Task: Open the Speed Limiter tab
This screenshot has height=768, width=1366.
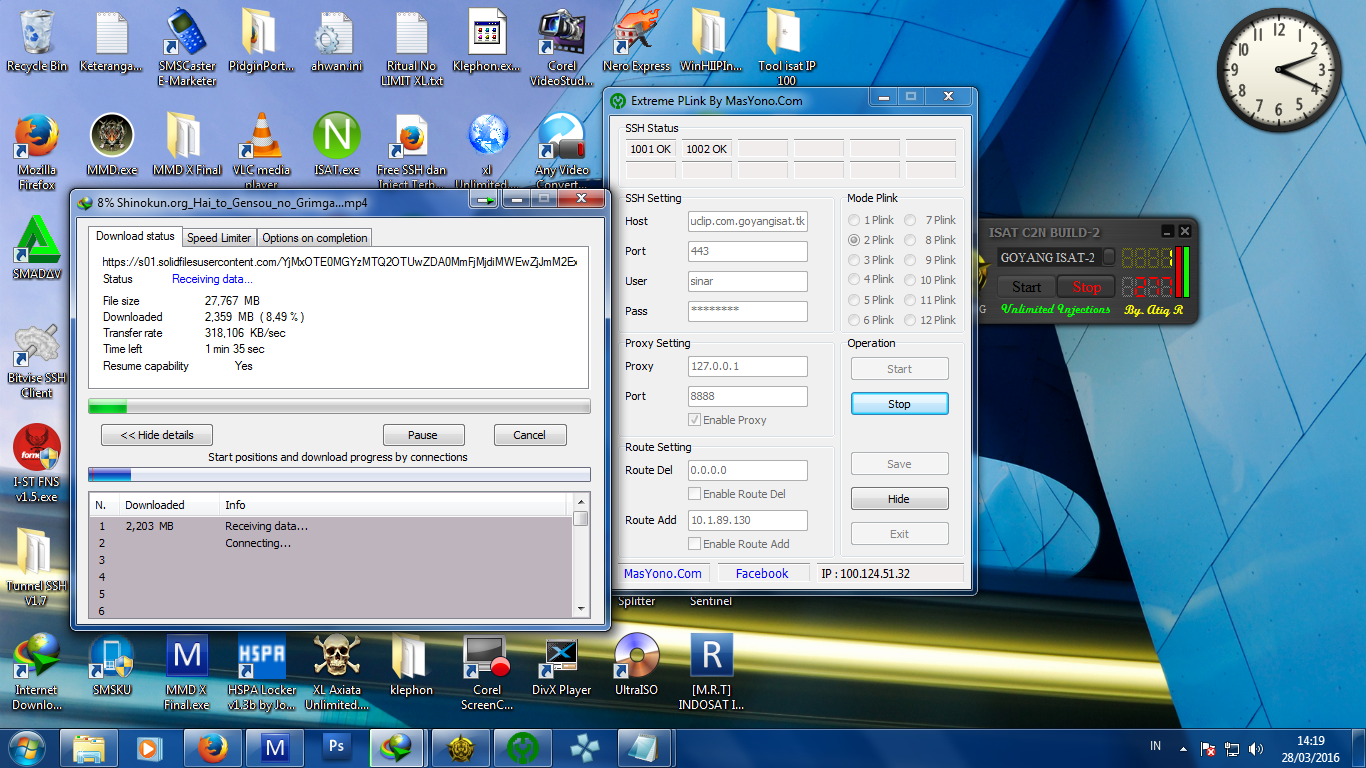Action: (x=219, y=238)
